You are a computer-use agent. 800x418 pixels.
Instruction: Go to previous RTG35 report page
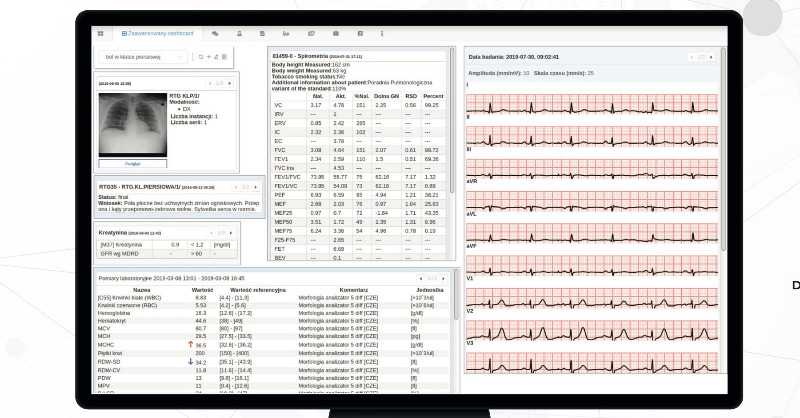tap(236, 187)
